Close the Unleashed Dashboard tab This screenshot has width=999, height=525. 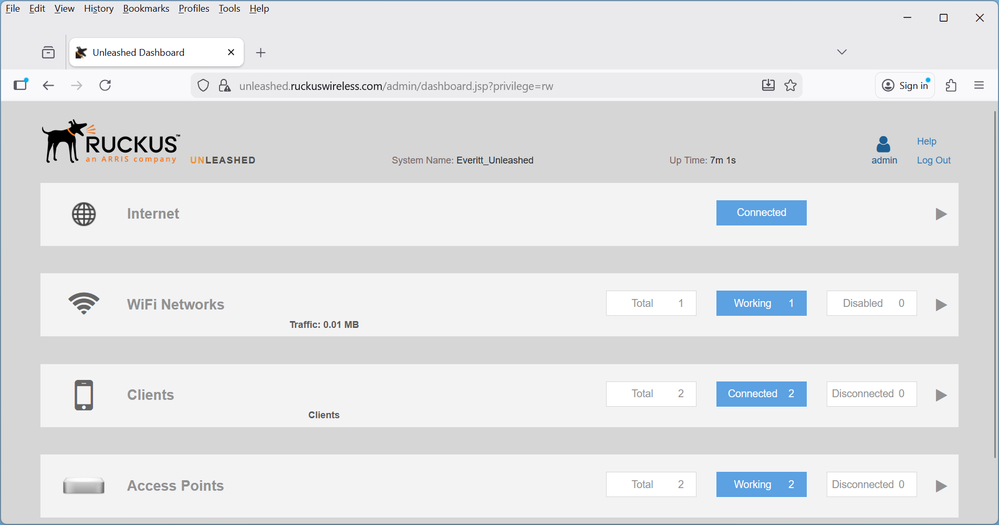pos(231,52)
